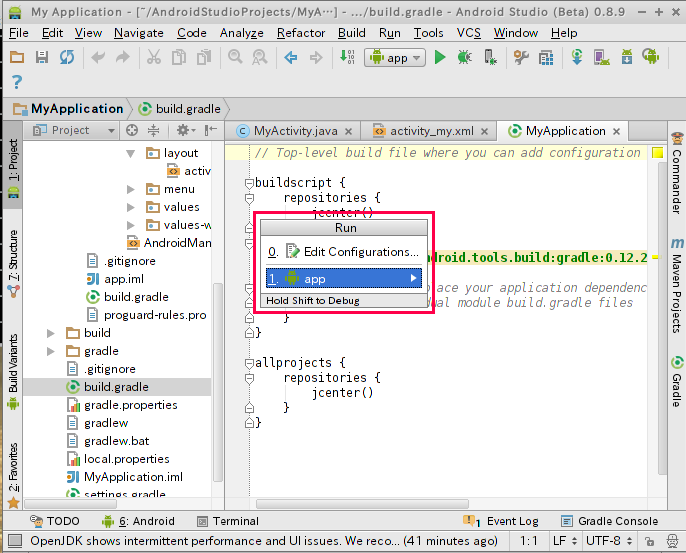Screen dimensions: 686x553
Task: Select app in the Run popup
Action: click(344, 279)
